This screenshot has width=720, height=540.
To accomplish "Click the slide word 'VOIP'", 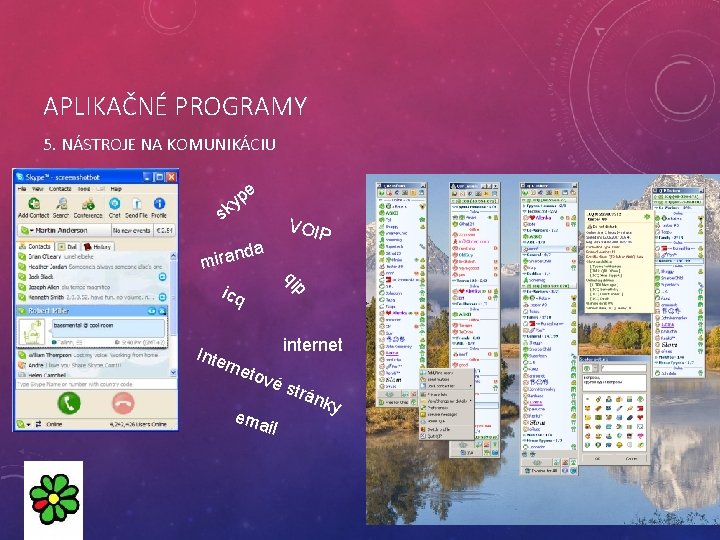I will click(310, 229).
